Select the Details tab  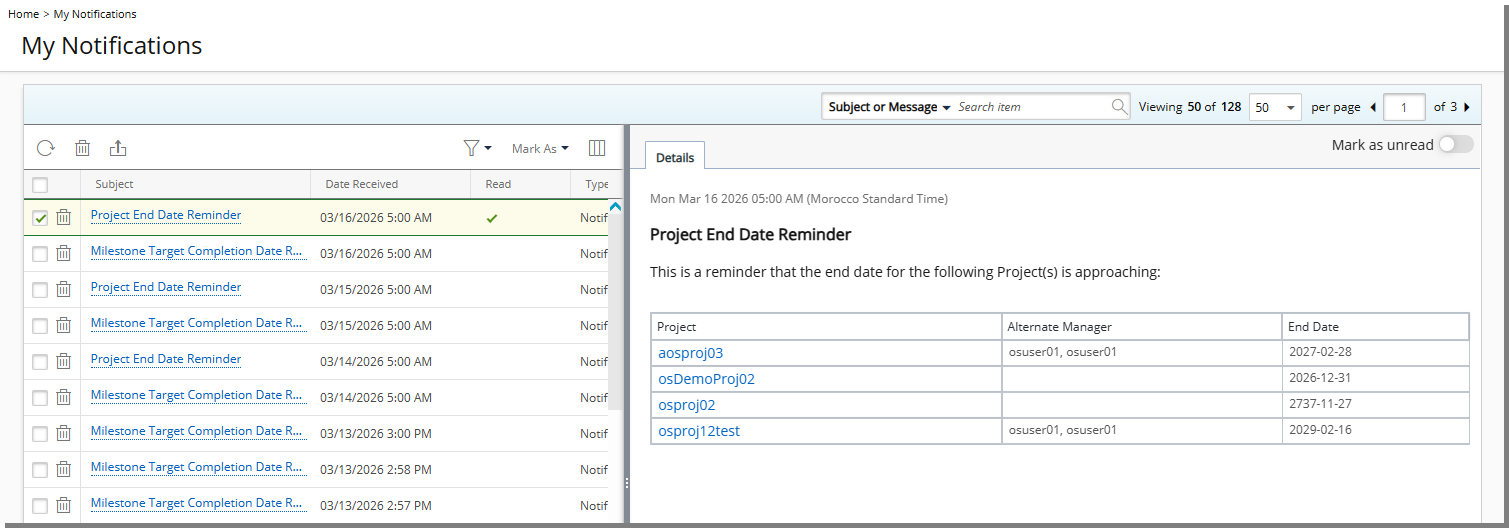pyautogui.click(x=675, y=157)
